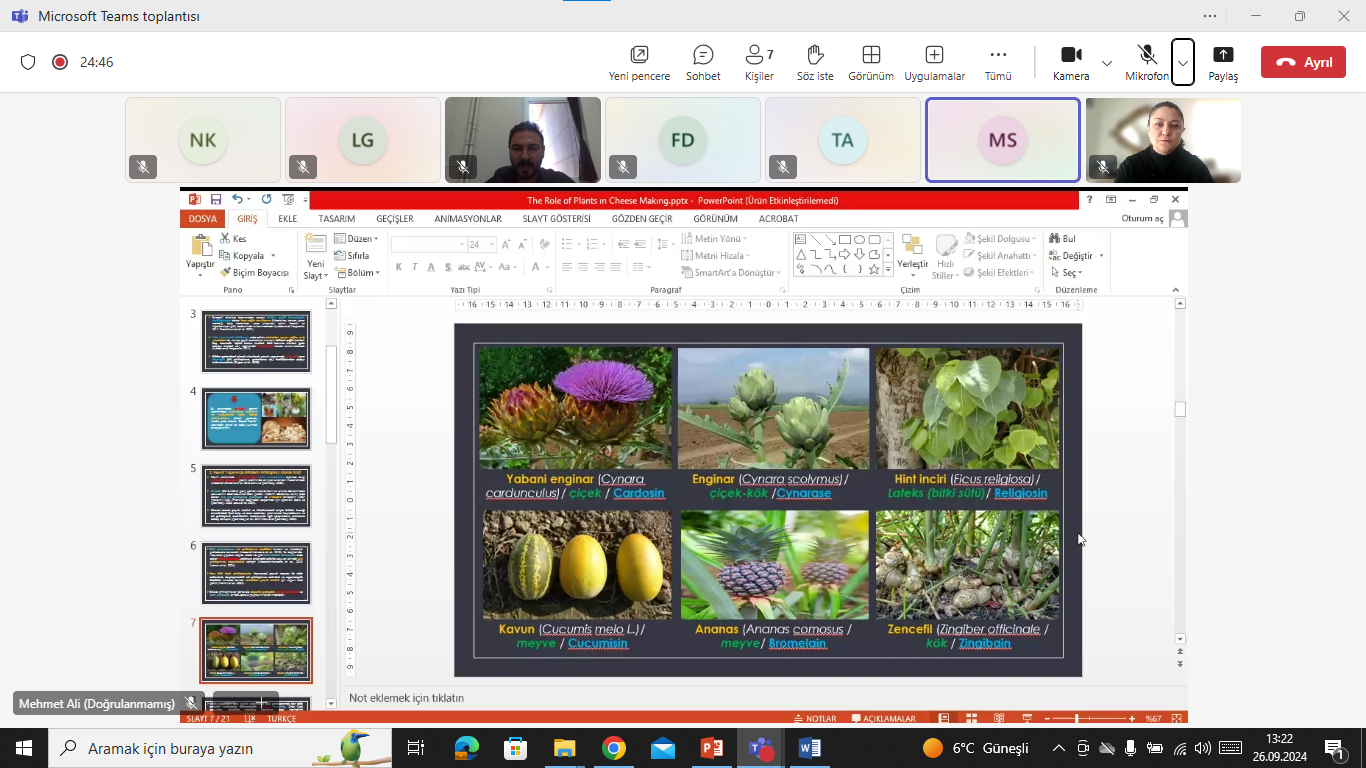The image size is (1366, 768).
Task: Open the Teams title bar ellipsis menu
Action: (1210, 16)
